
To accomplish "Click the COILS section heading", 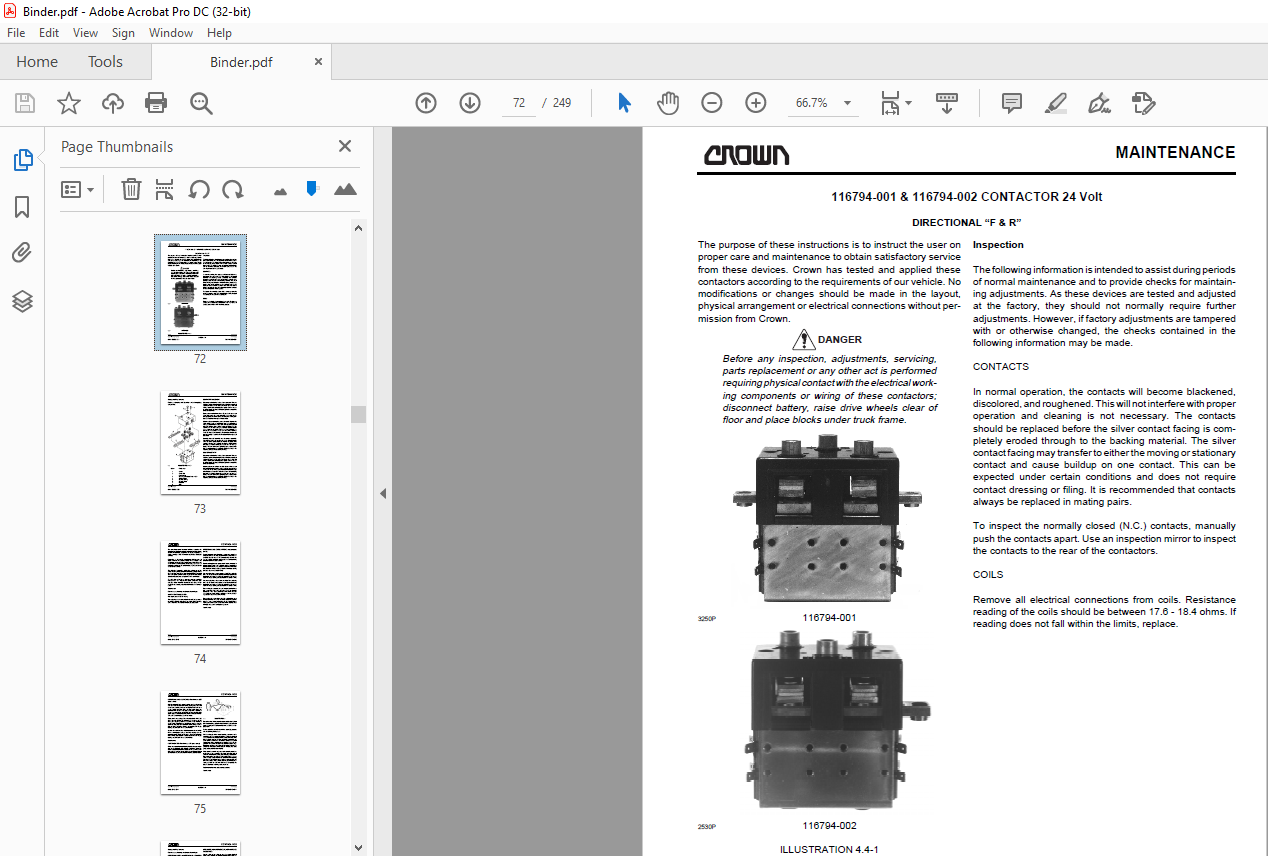I will (988, 575).
